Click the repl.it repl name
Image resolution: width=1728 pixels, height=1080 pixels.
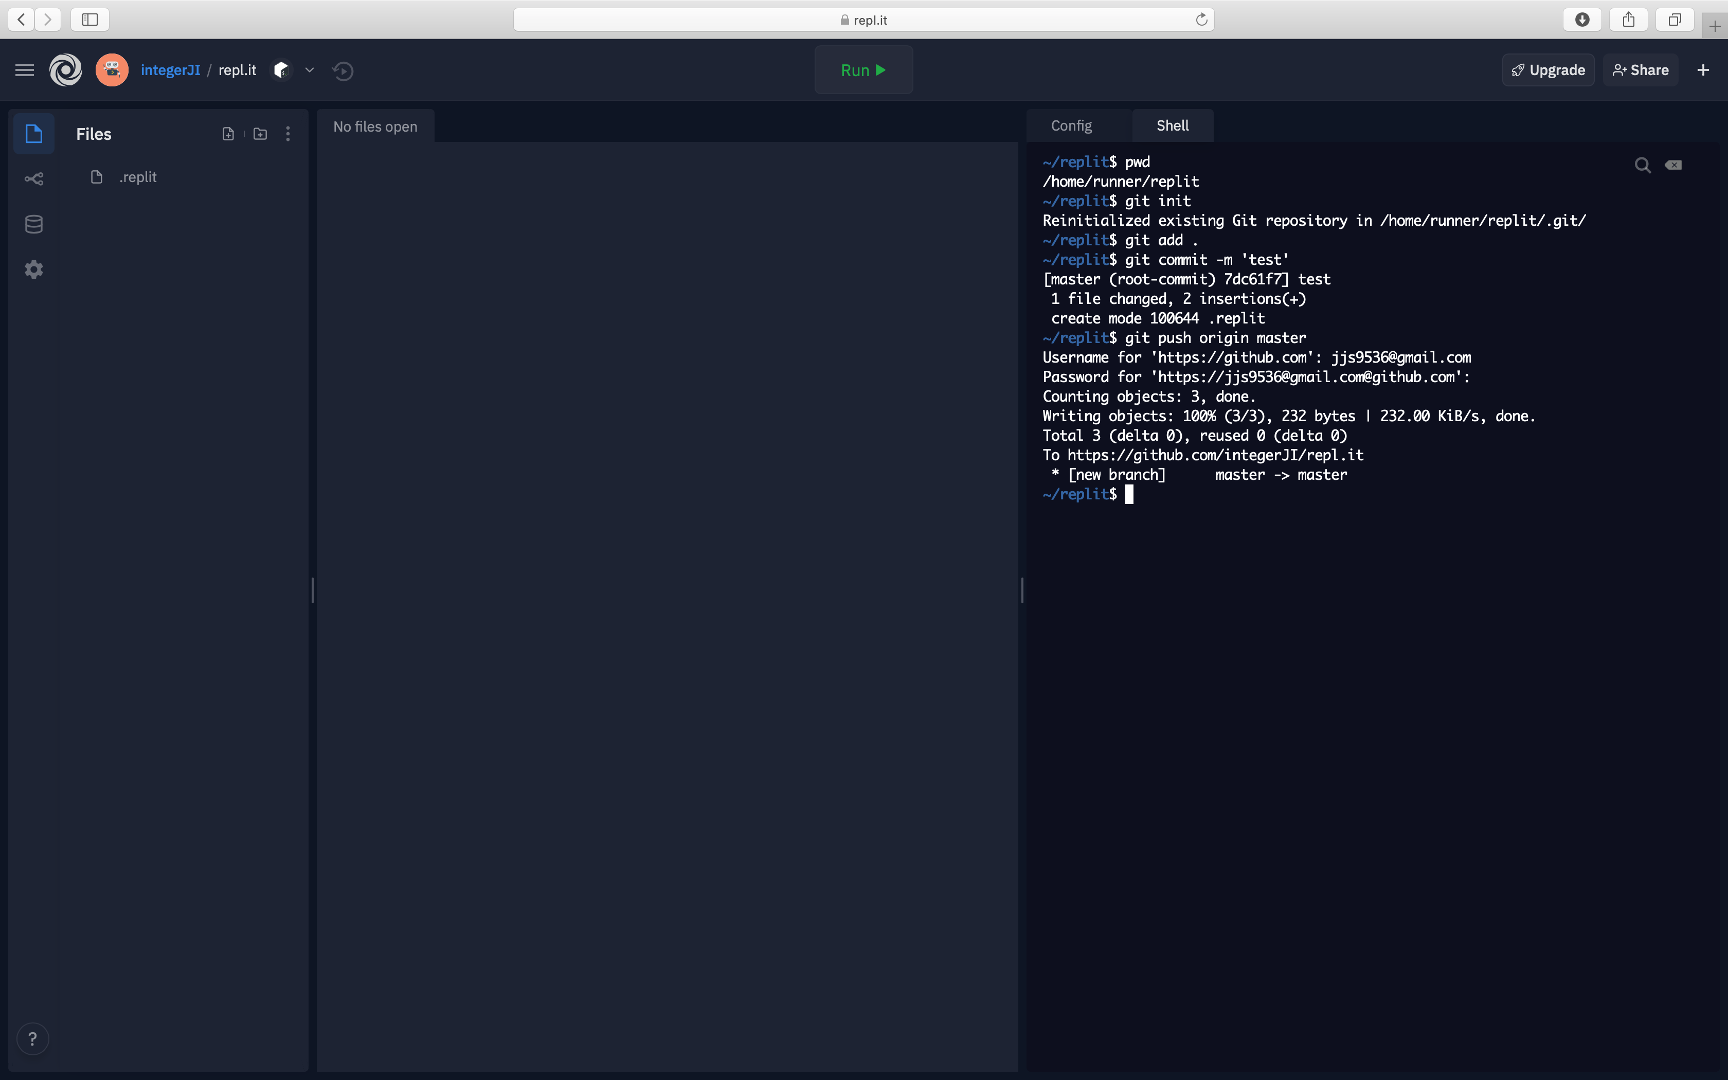237,70
